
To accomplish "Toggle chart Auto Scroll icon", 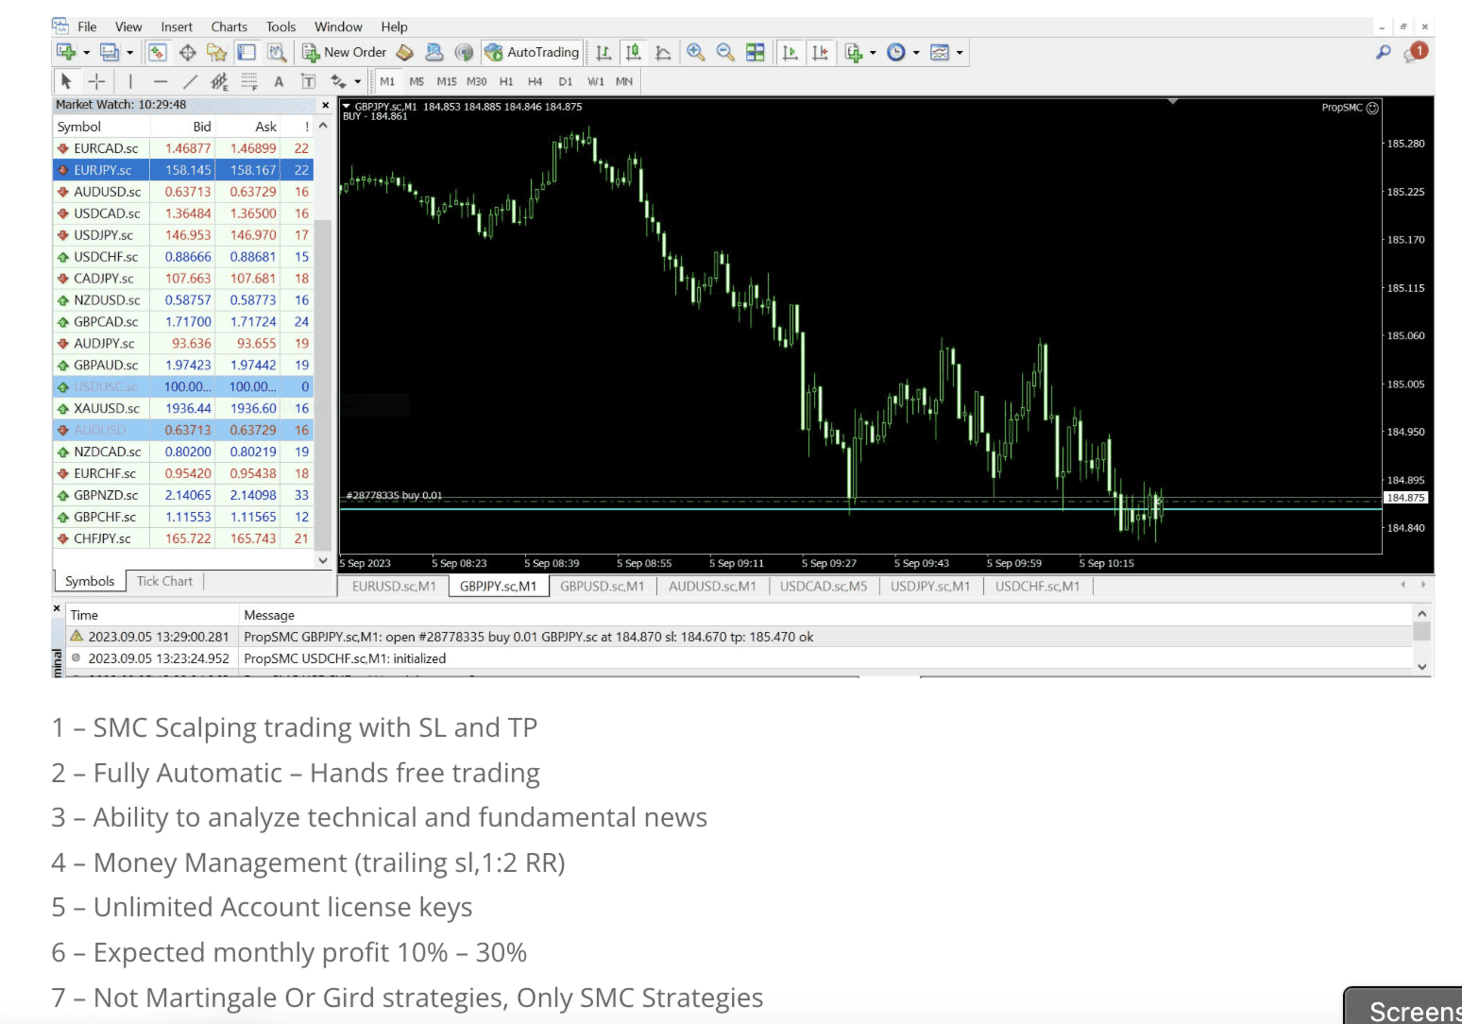I will coord(790,52).
